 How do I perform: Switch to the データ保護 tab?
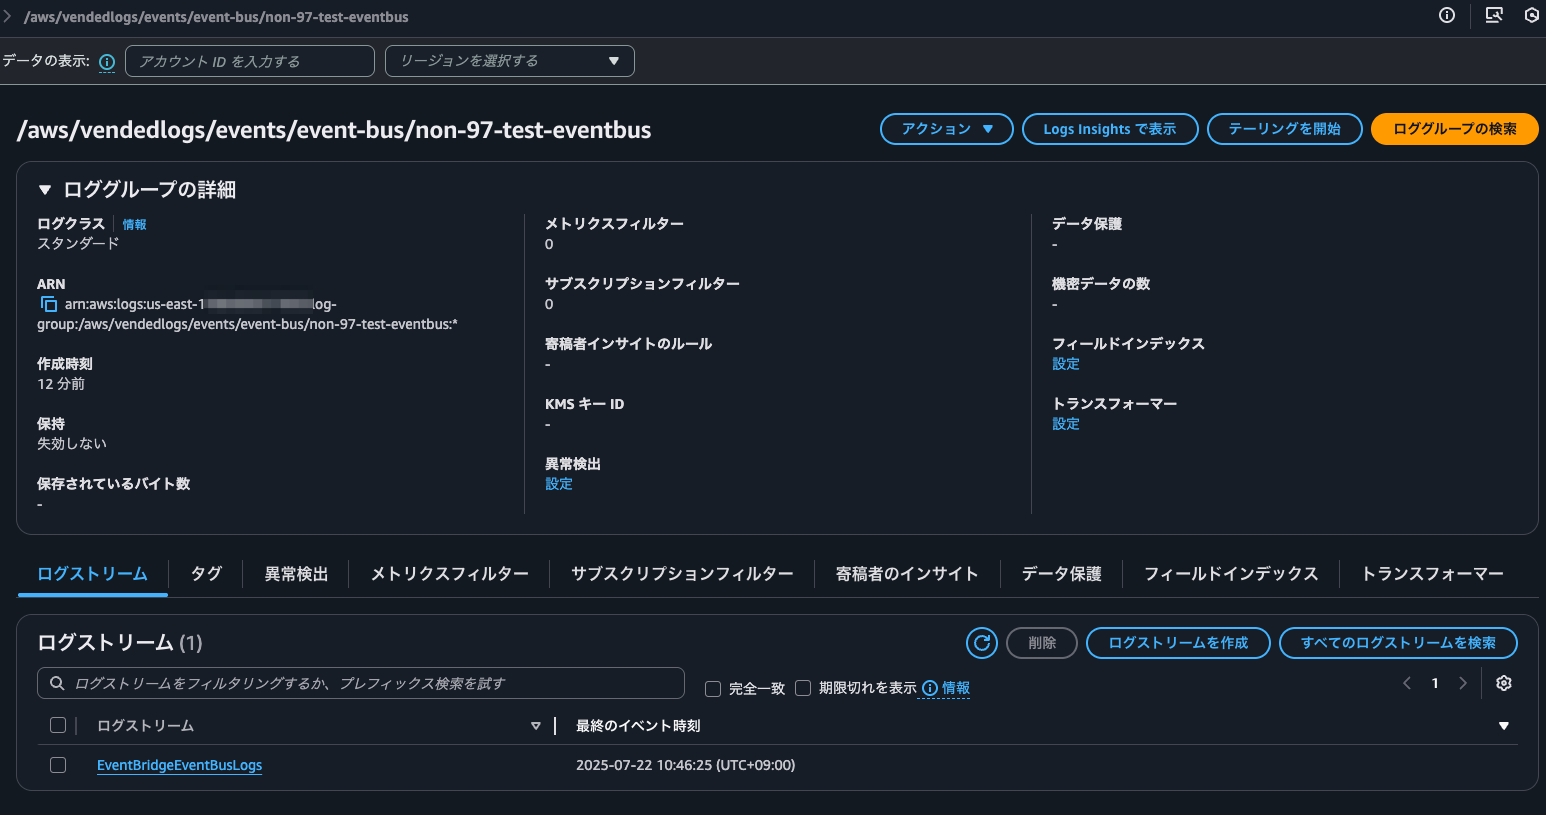(1061, 574)
